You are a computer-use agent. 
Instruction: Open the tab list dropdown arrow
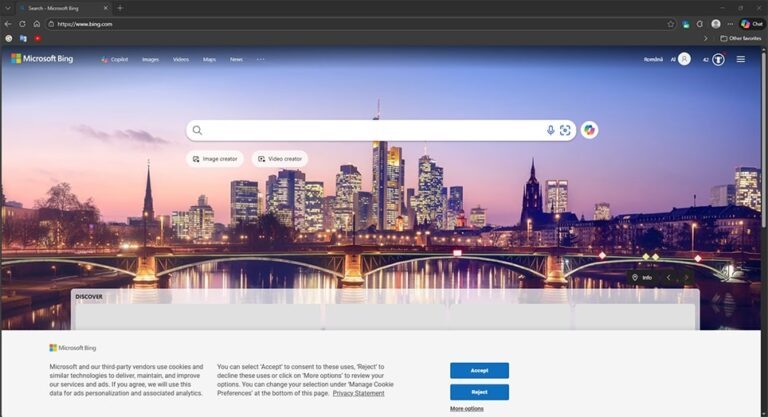[8, 8]
